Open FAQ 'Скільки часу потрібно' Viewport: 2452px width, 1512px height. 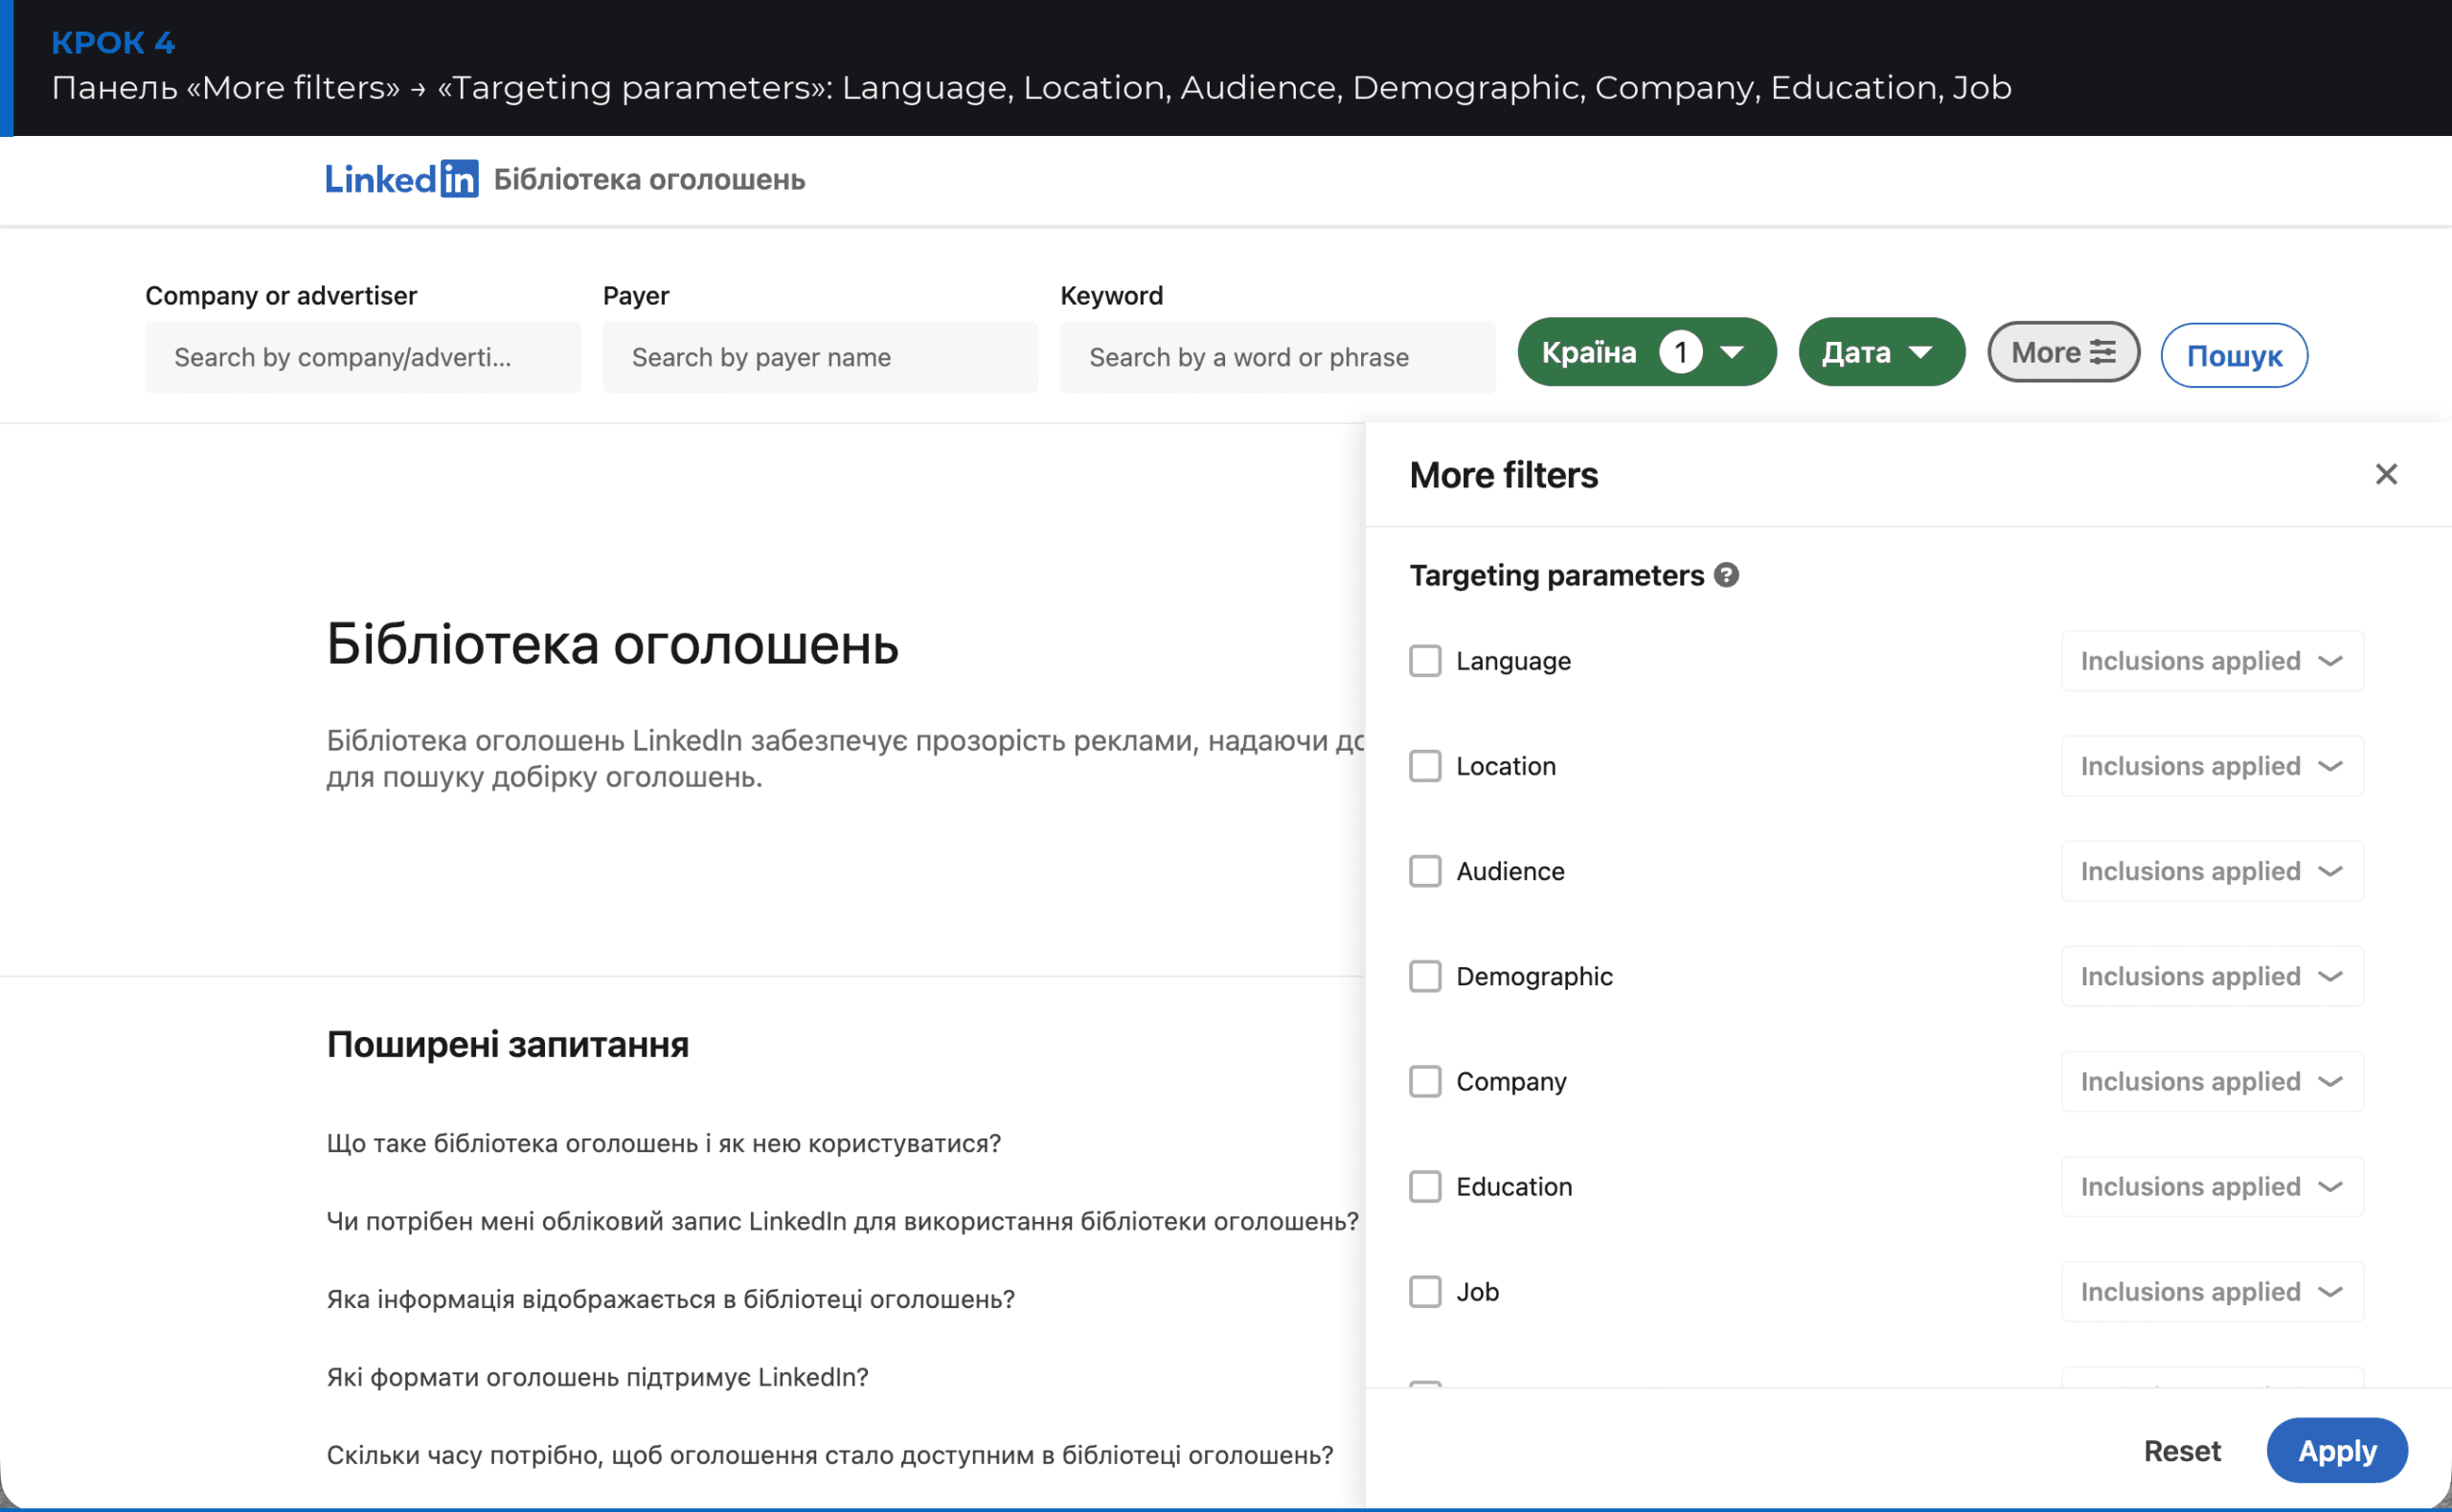pos(830,1455)
